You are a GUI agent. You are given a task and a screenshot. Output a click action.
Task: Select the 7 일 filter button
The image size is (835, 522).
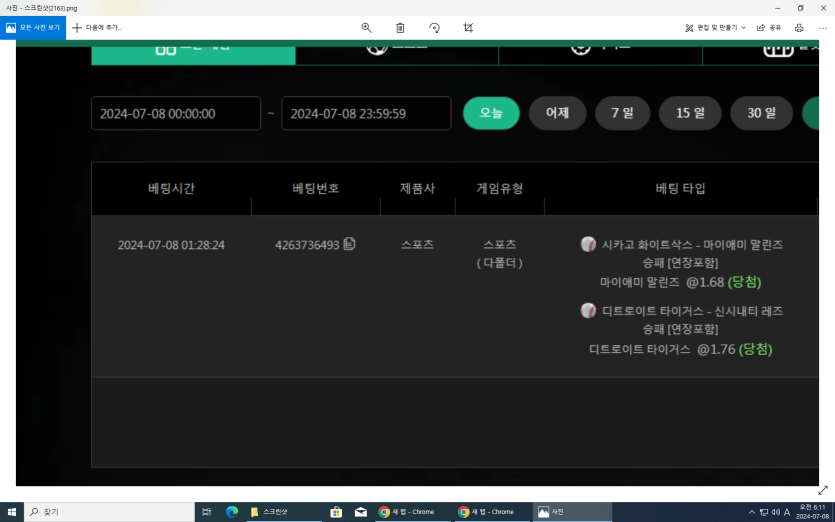tap(623, 113)
